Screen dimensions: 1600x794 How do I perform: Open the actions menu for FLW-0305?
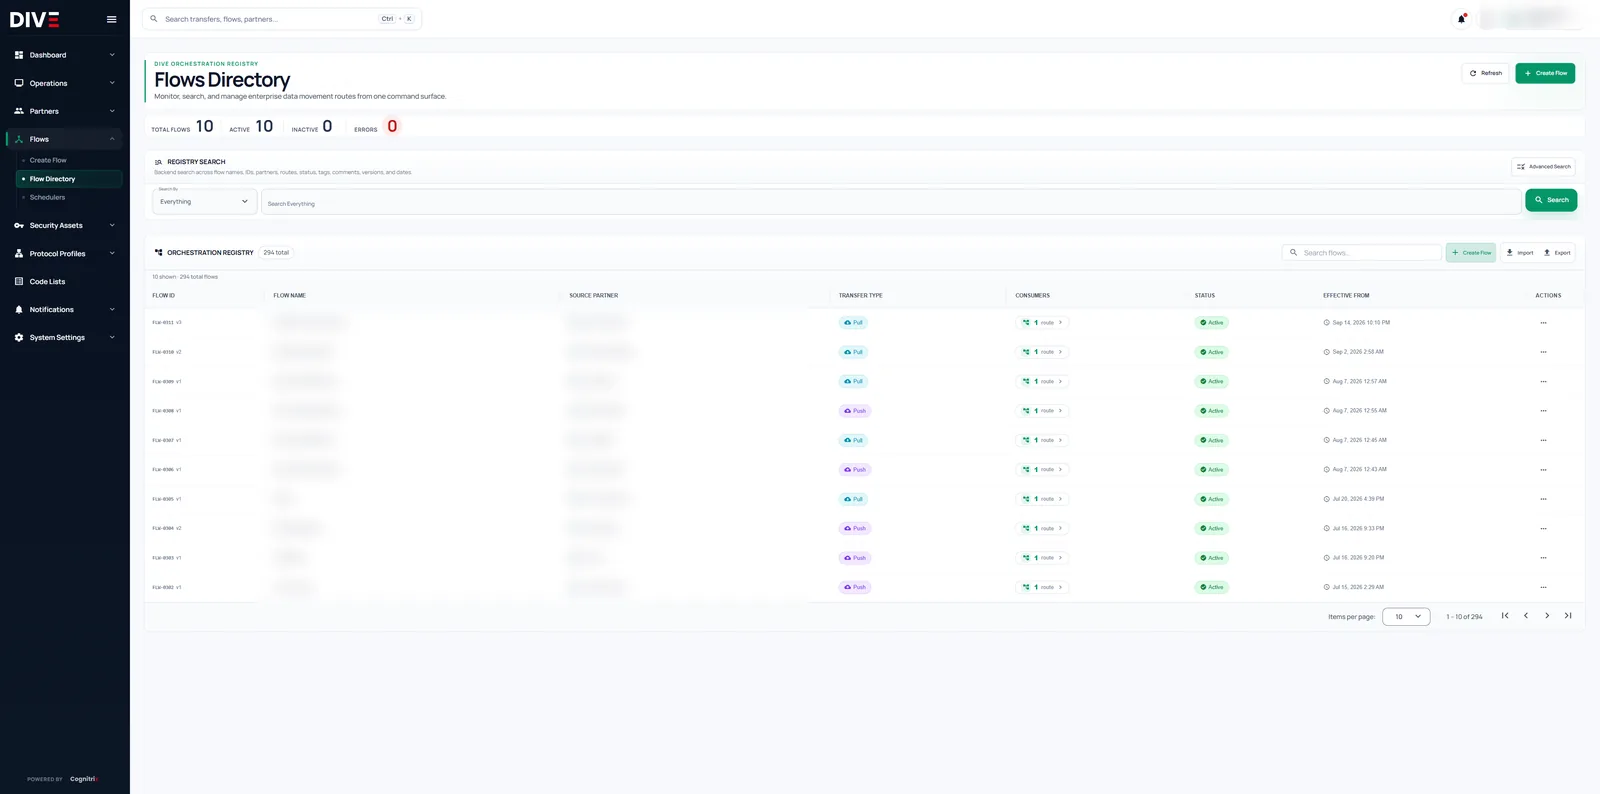point(1543,499)
